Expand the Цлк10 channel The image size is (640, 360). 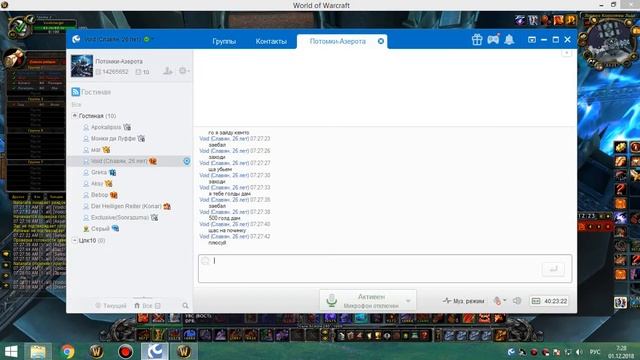[75, 240]
